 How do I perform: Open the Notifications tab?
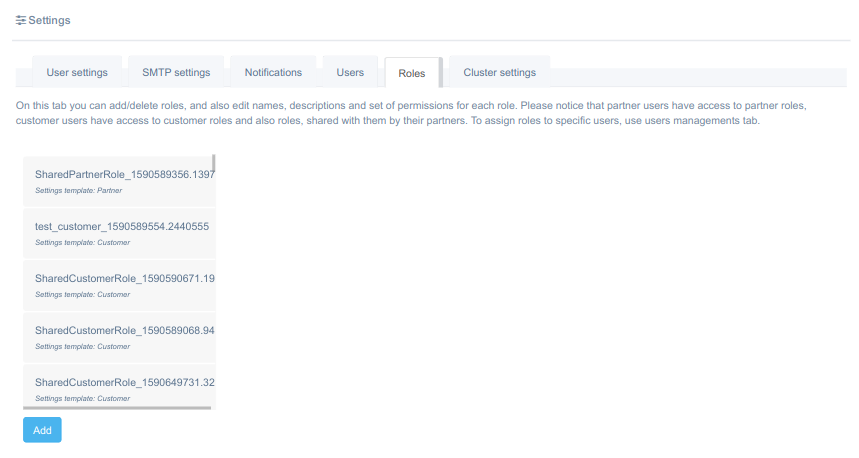click(x=273, y=72)
